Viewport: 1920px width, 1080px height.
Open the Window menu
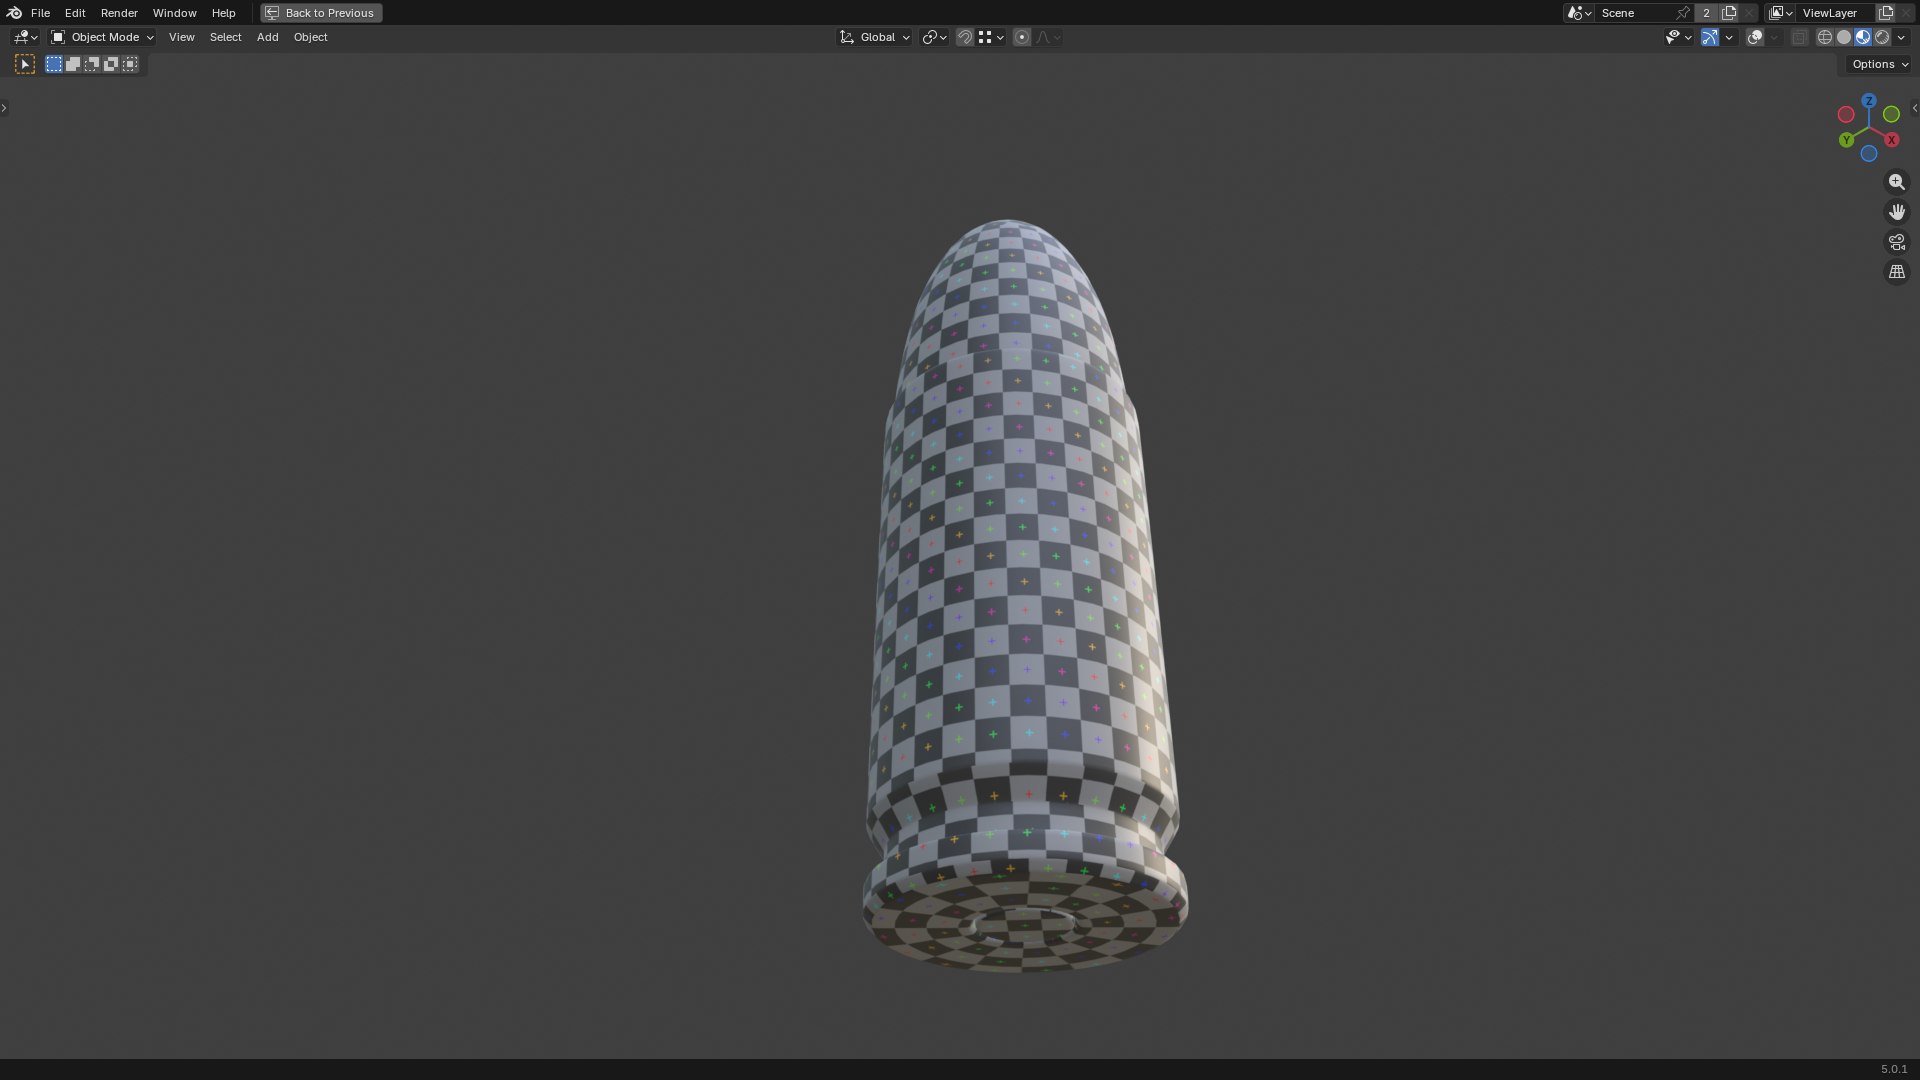(174, 13)
